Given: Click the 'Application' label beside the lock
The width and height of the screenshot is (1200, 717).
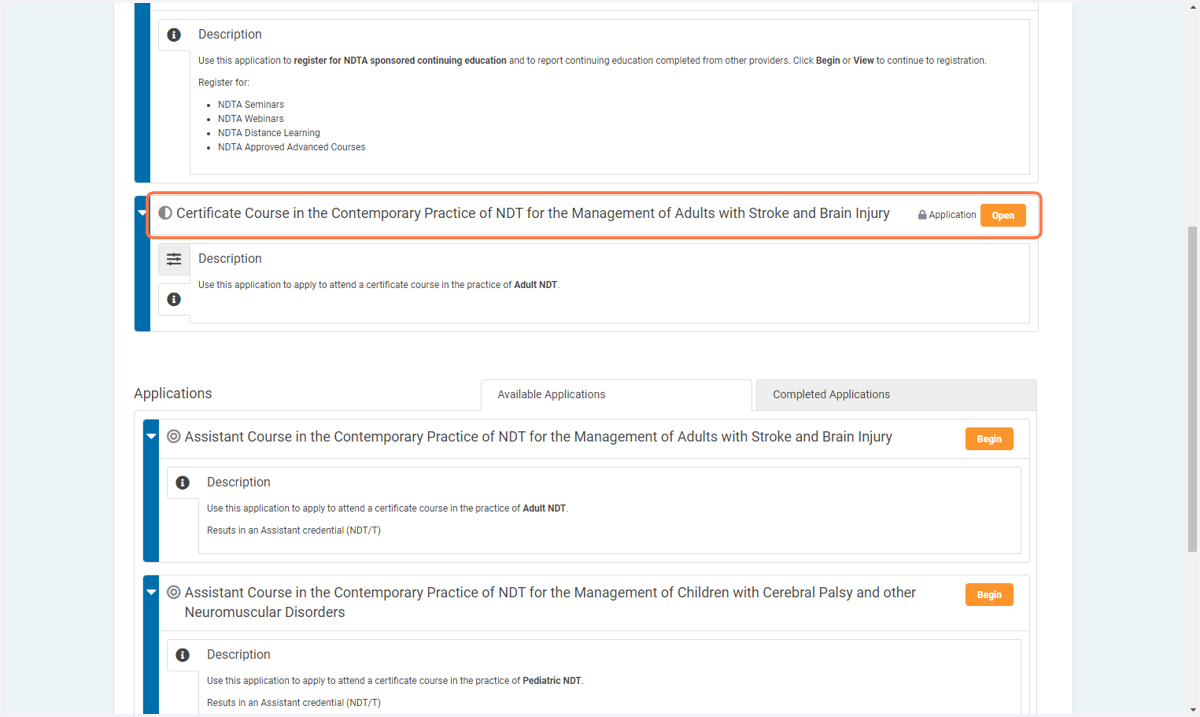Looking at the screenshot, I should [x=952, y=215].
